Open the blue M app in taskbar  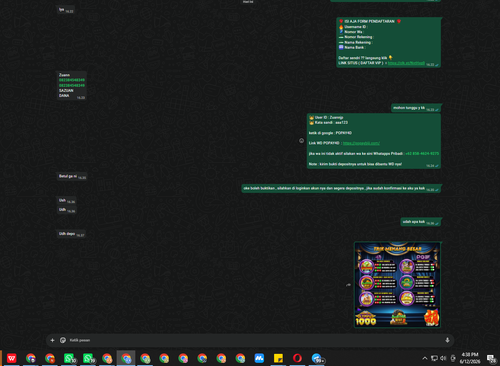click(x=259, y=358)
